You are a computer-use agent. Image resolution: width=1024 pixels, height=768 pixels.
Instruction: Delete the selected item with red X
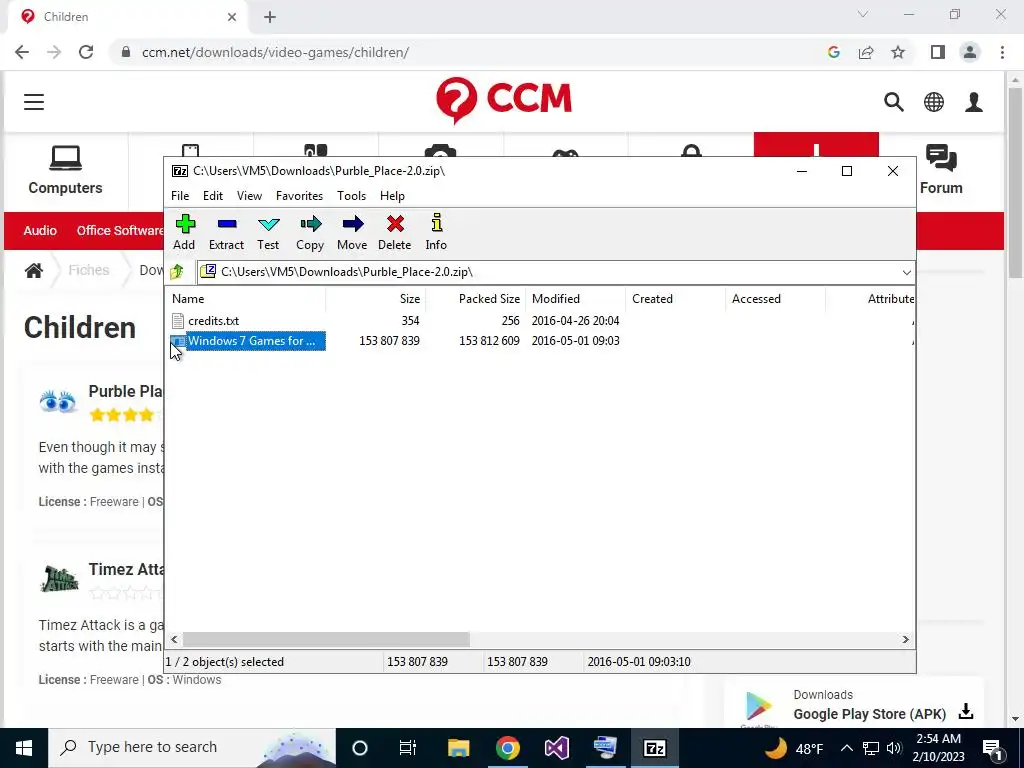394,232
